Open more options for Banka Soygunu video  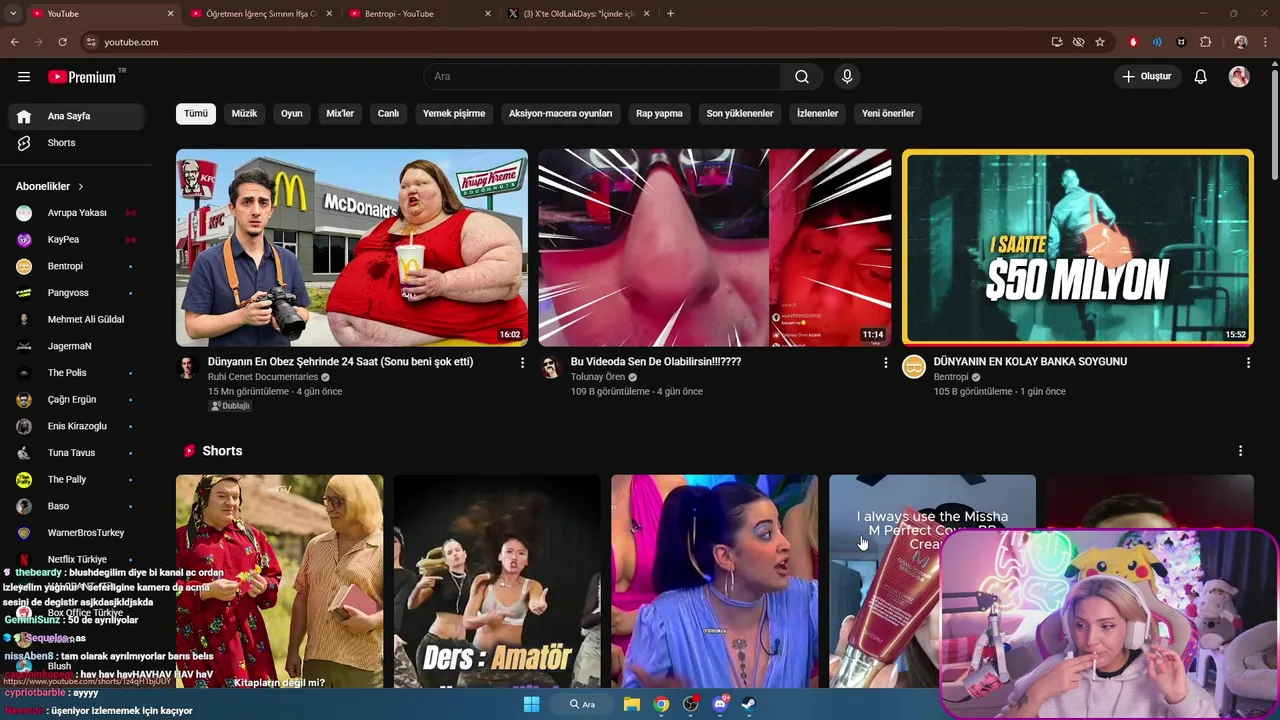(x=1248, y=363)
